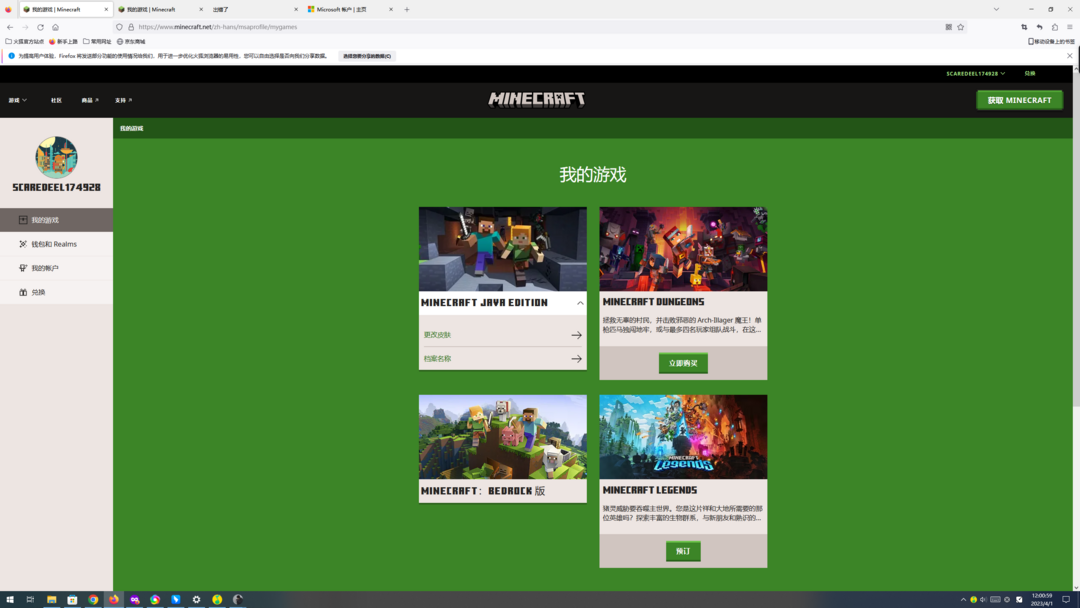Close the 出错了 tab
Viewport: 1080px width, 608px height.
point(295,9)
